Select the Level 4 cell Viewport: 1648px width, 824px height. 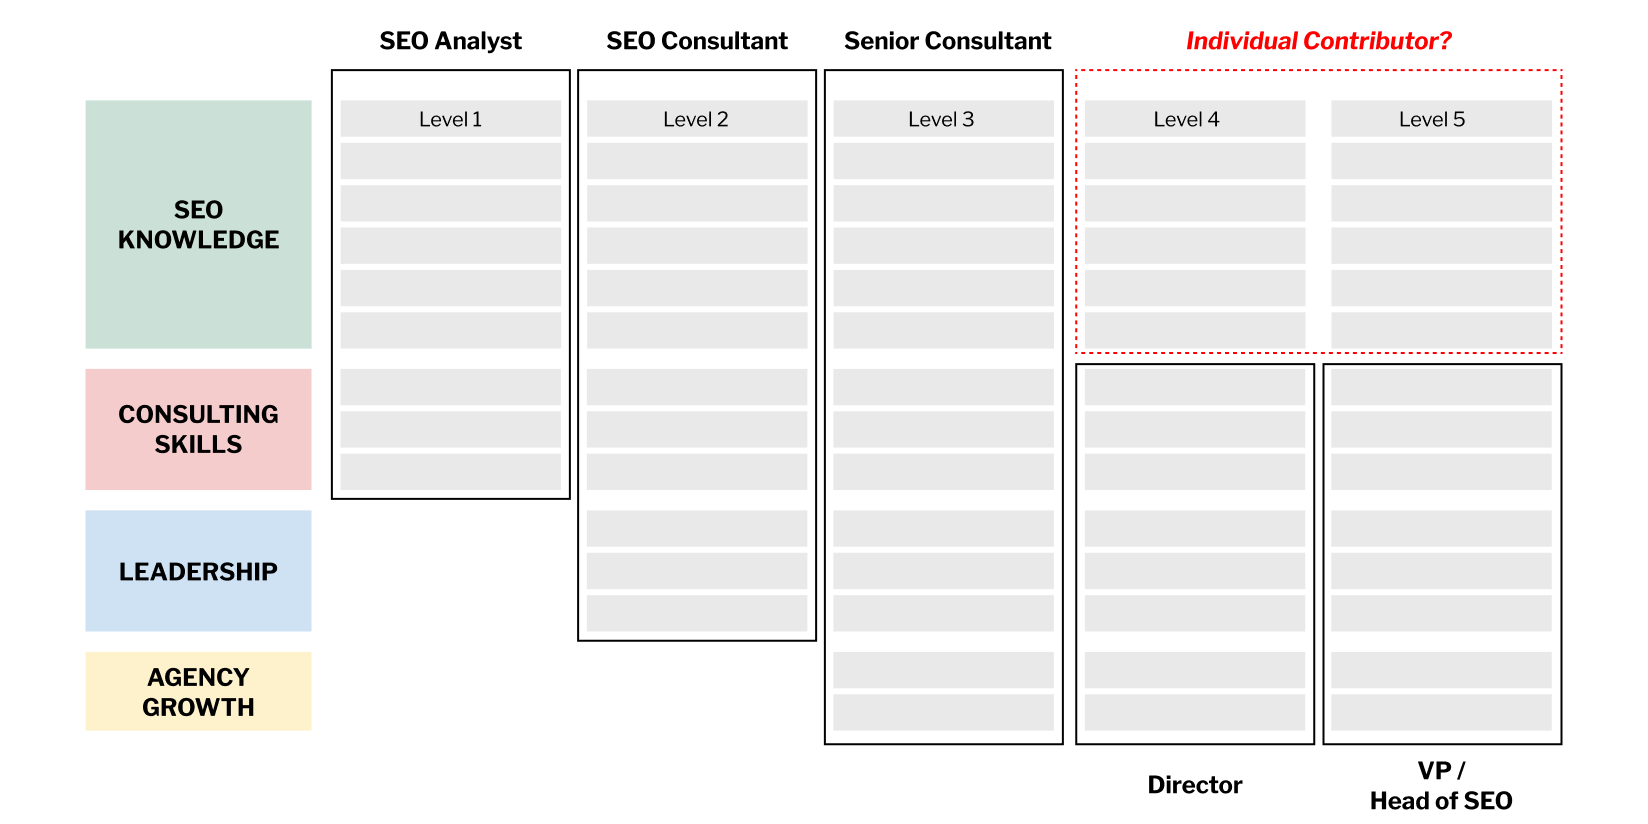(1195, 119)
